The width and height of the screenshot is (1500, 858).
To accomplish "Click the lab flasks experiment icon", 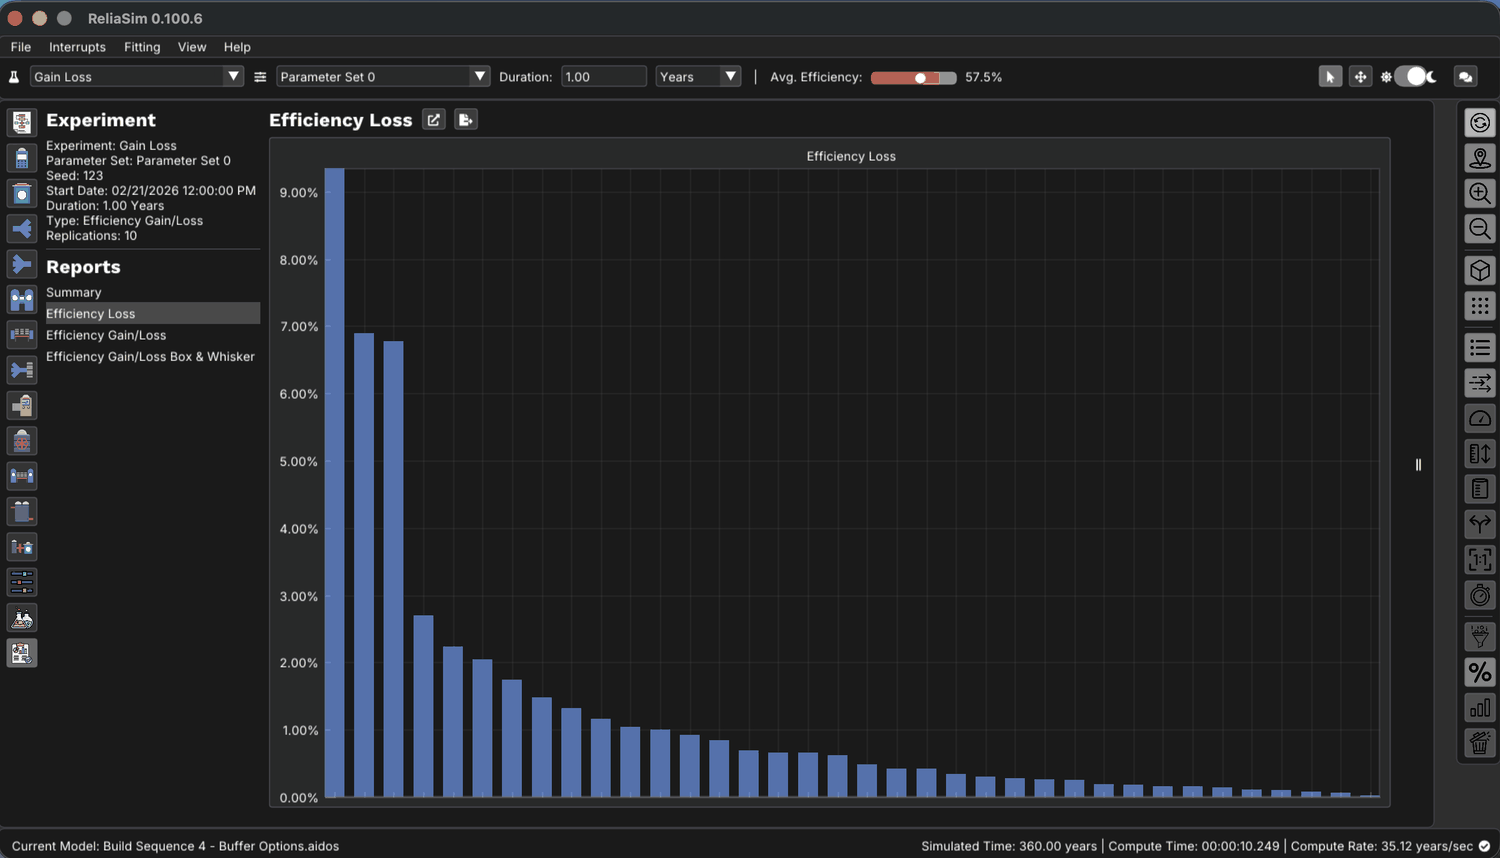I will click(x=22, y=618).
